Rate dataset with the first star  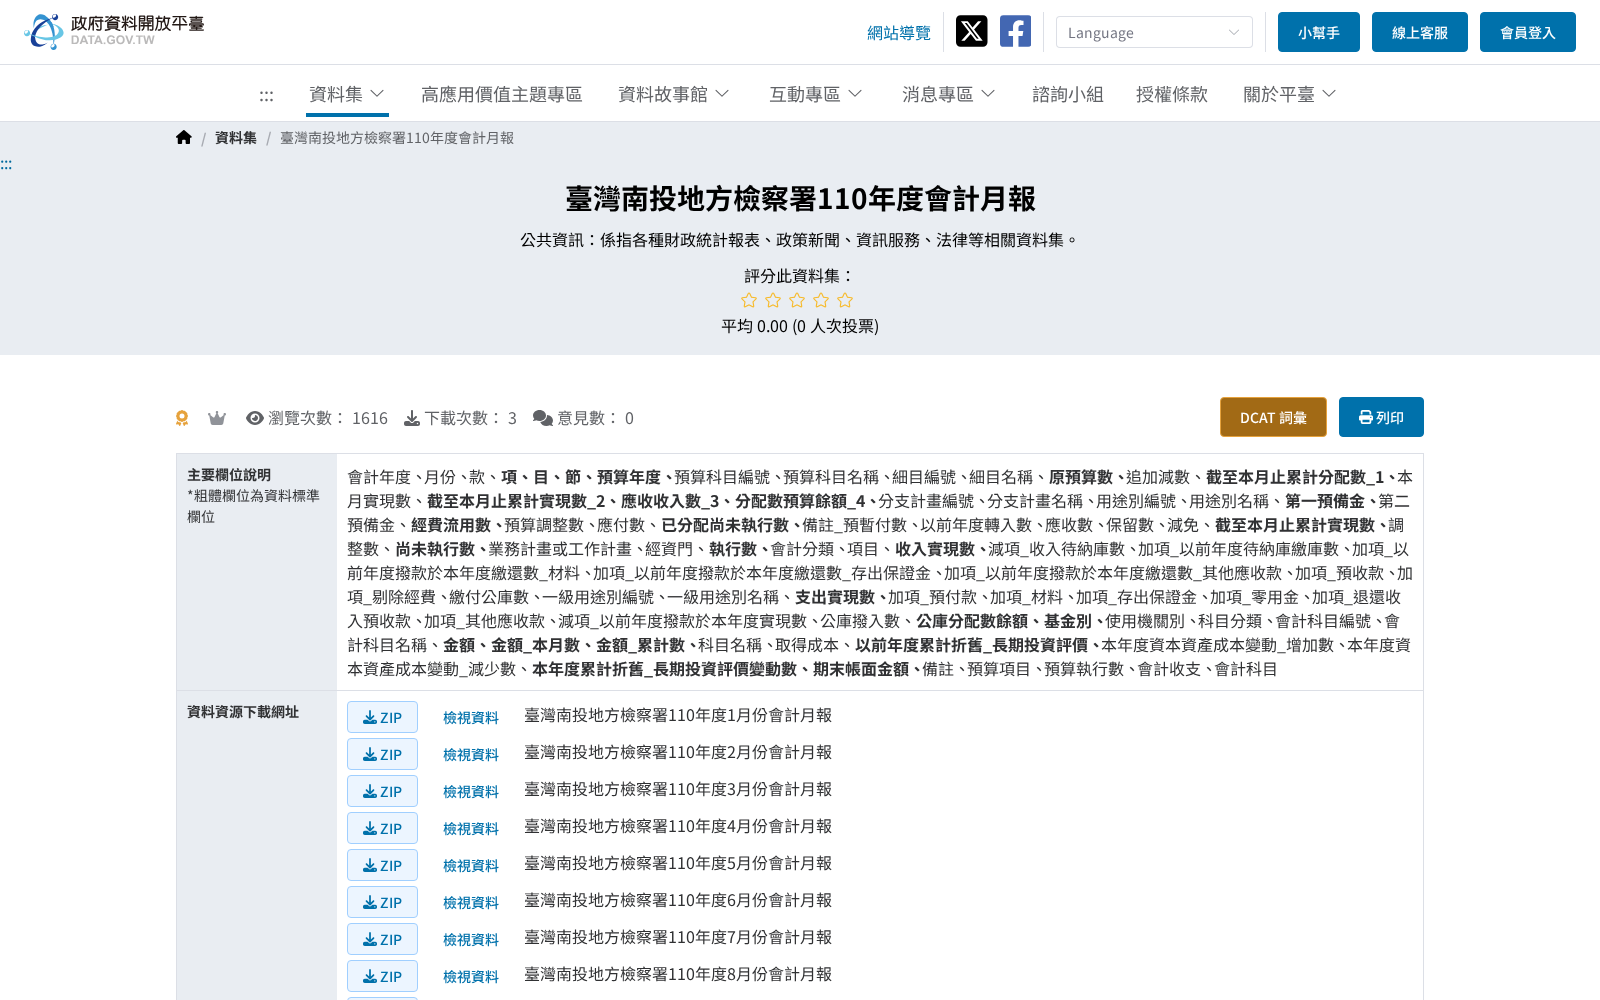(749, 300)
